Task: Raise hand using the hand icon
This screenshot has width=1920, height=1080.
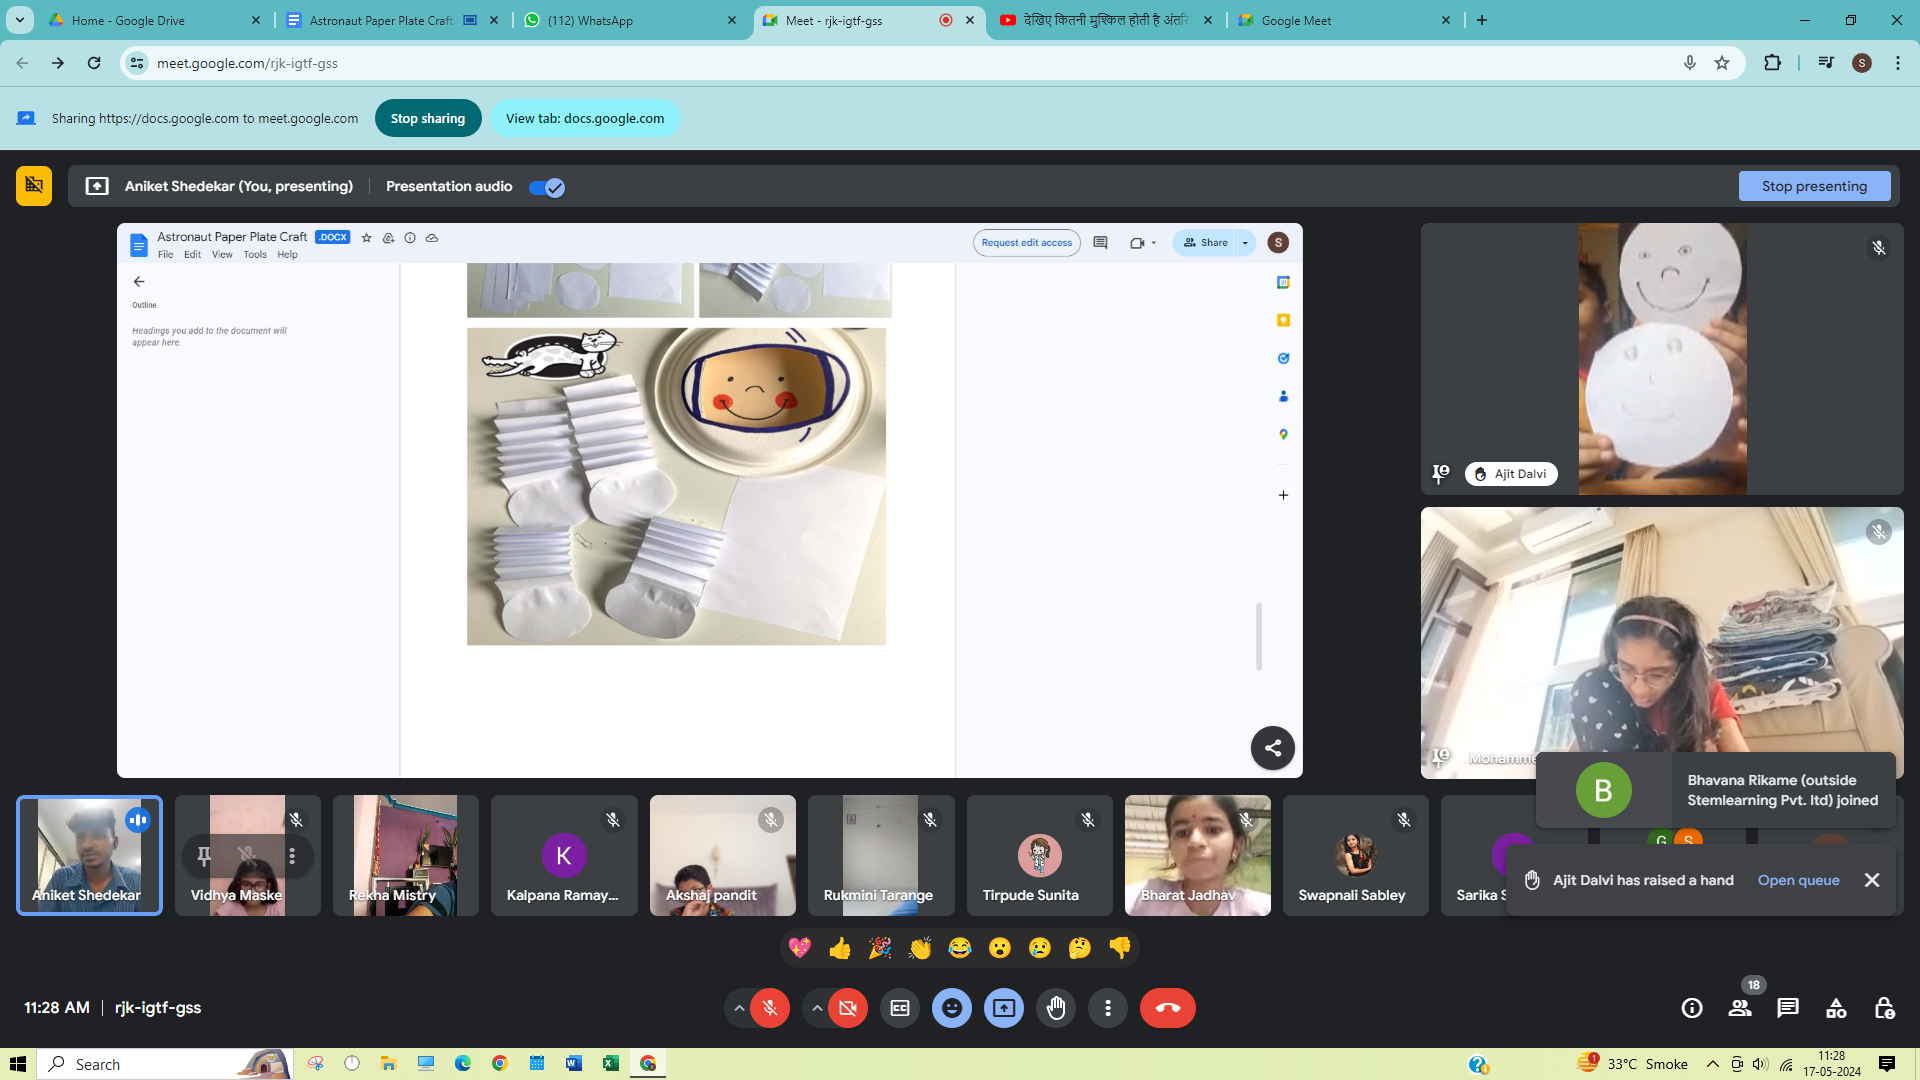Action: click(x=1056, y=1008)
